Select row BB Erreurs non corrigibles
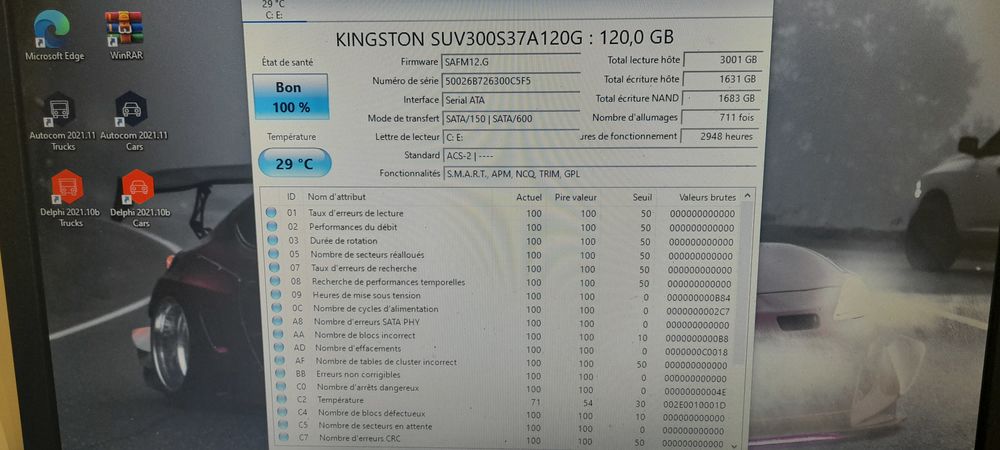Image resolution: width=1000 pixels, height=450 pixels. pyautogui.click(x=501, y=376)
